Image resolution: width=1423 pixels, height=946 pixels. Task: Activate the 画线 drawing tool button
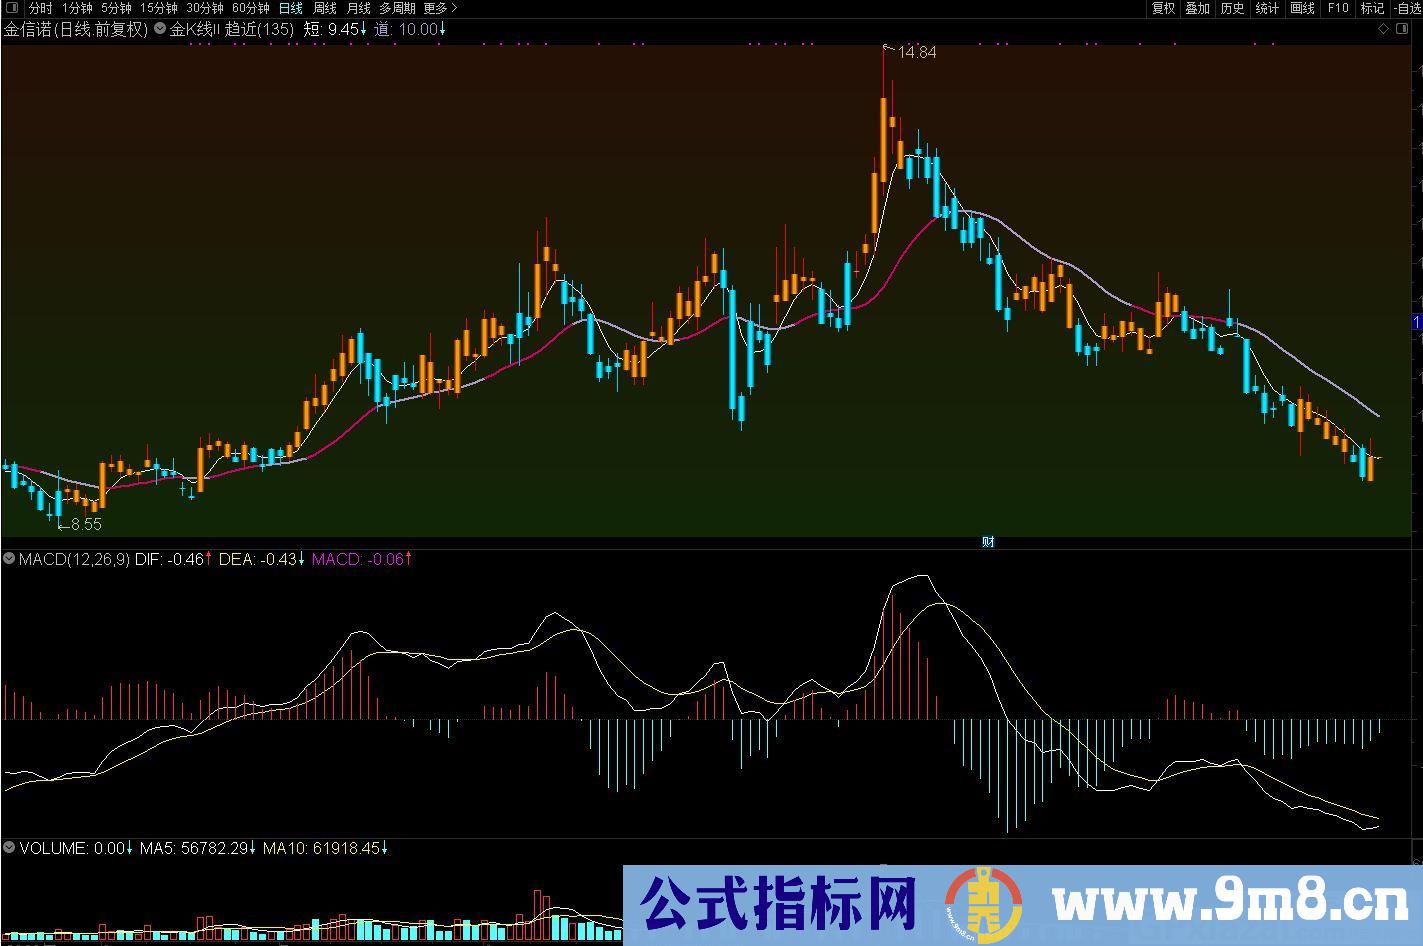[1302, 8]
